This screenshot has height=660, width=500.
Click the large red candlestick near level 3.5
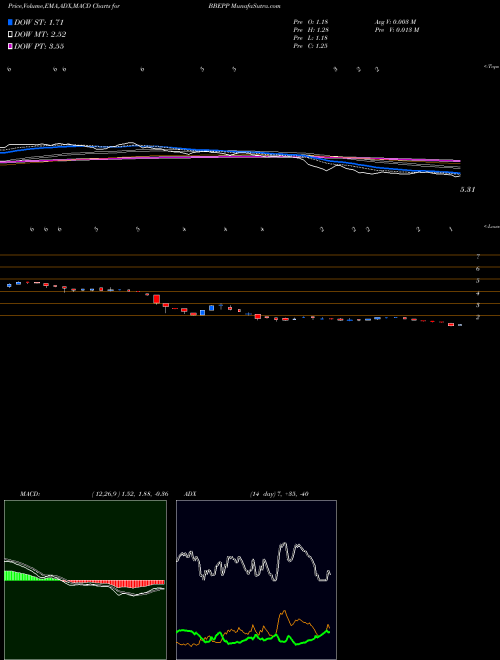[x=157, y=299]
